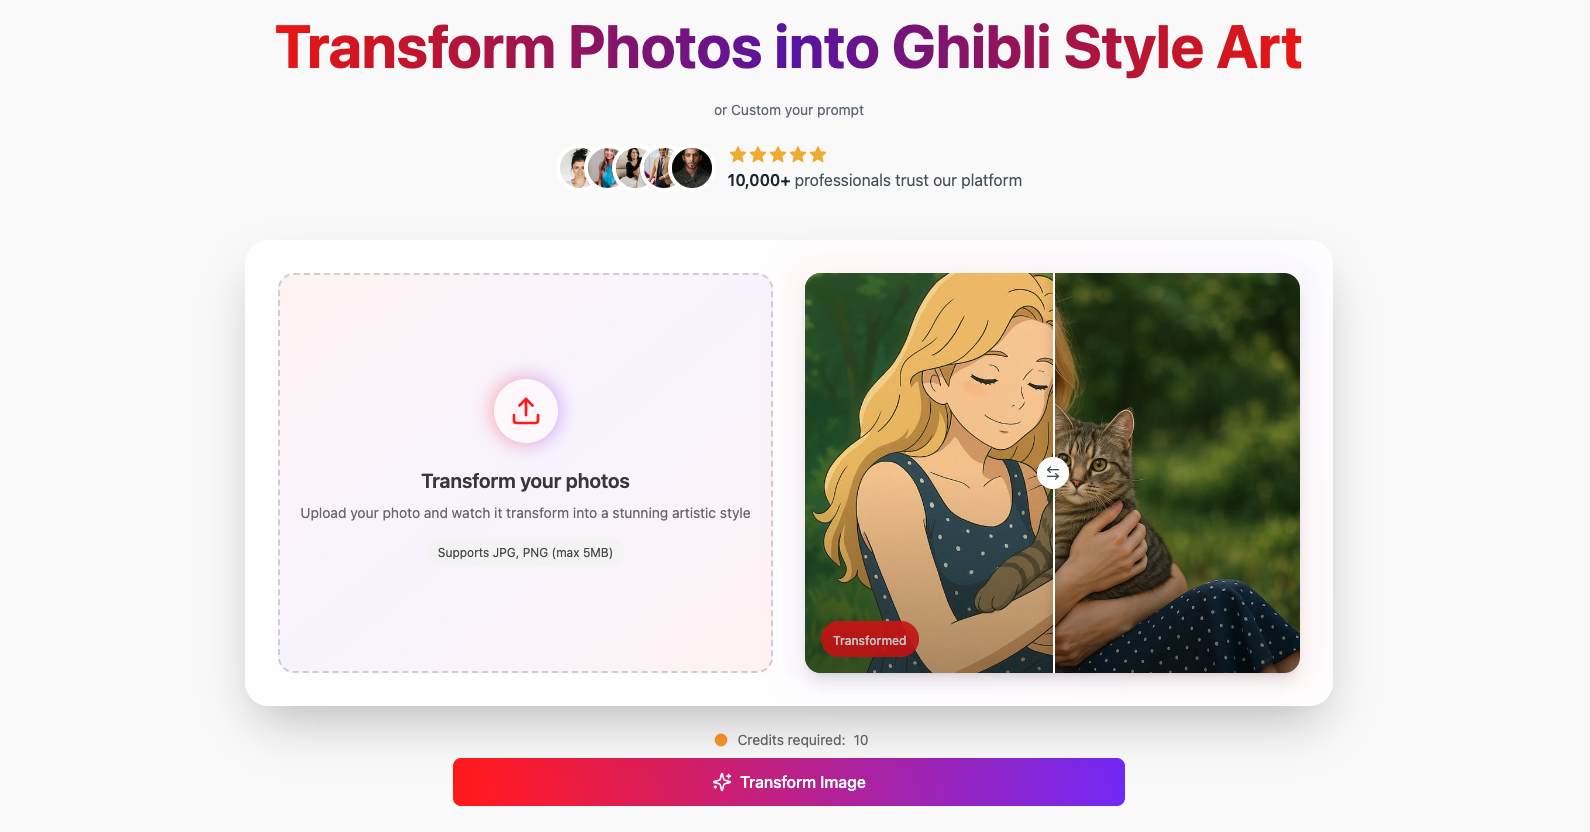The height and width of the screenshot is (832, 1590).
Task: Click the original cat photo side
Action: click(x=1177, y=473)
